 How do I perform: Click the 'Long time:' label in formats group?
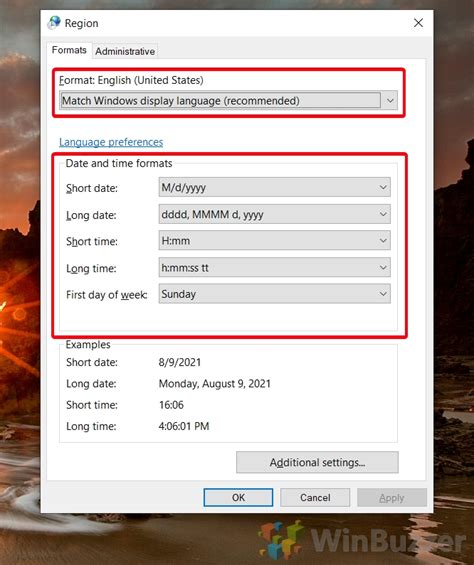point(91,268)
